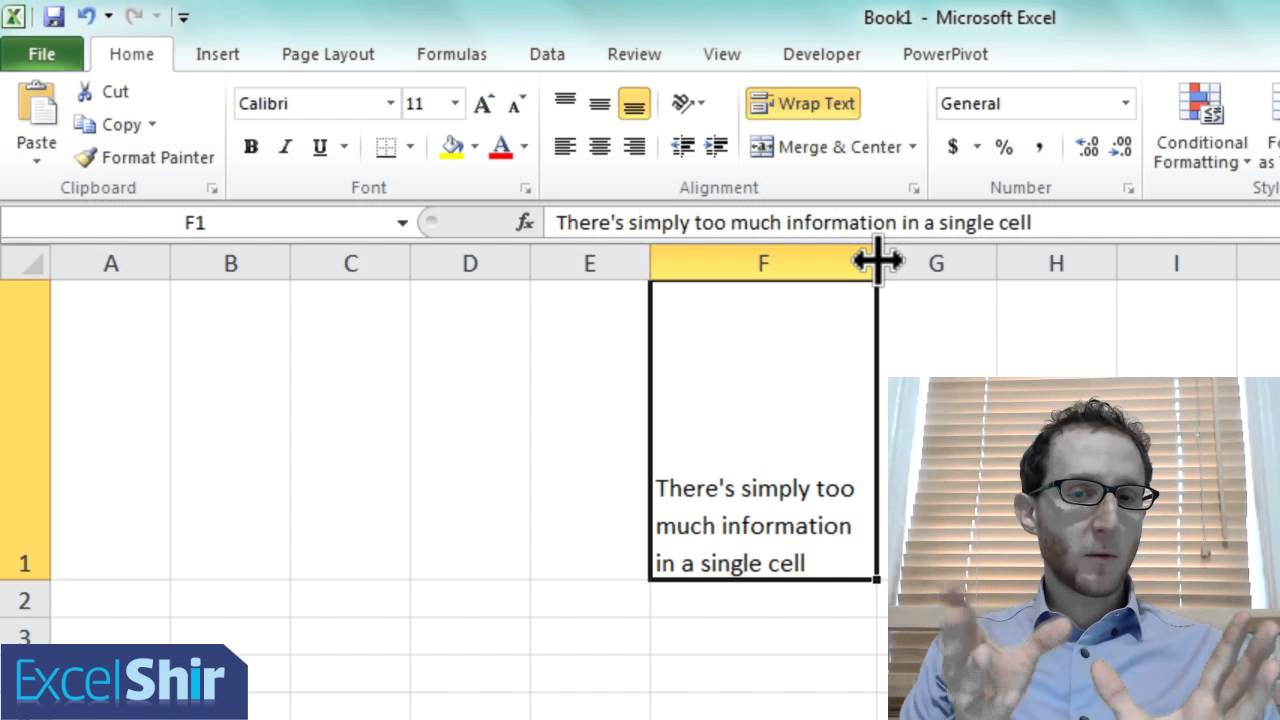The height and width of the screenshot is (720, 1280).
Task: Apply percent style format
Action: pyautogui.click(x=1004, y=147)
